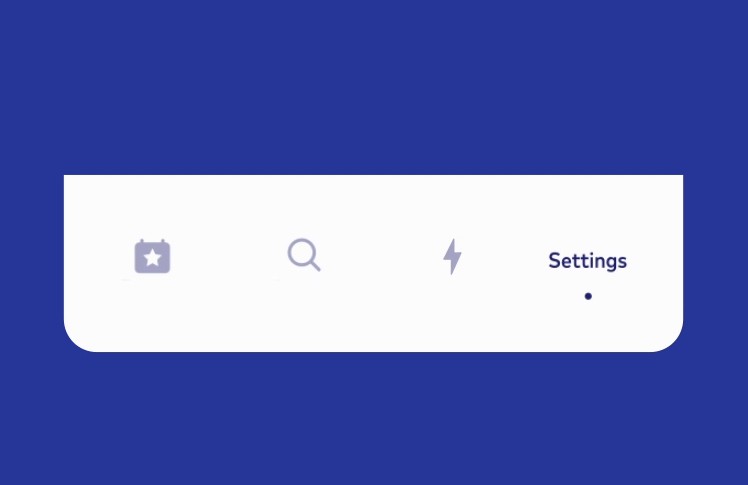Click the lower tip of lightning bolt

tap(451, 270)
